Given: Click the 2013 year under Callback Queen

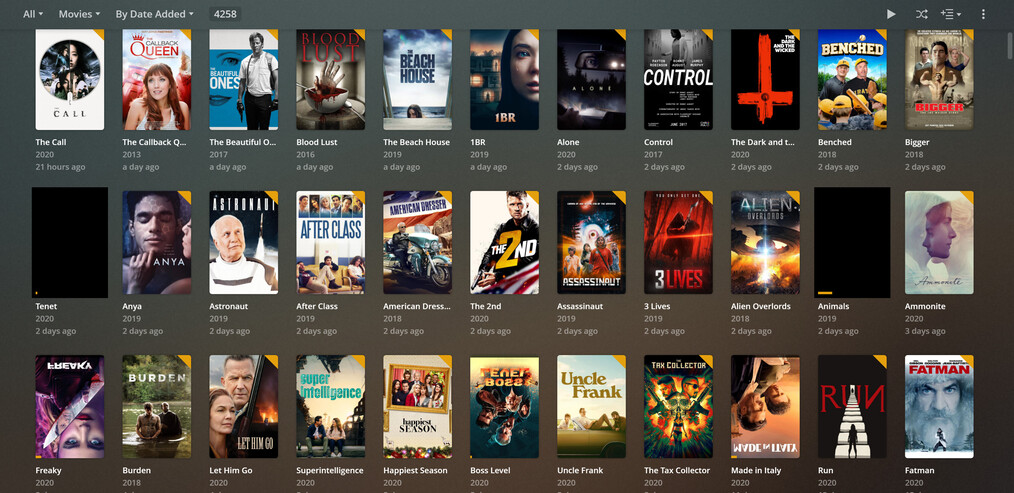Looking at the screenshot, I should tap(131, 155).
